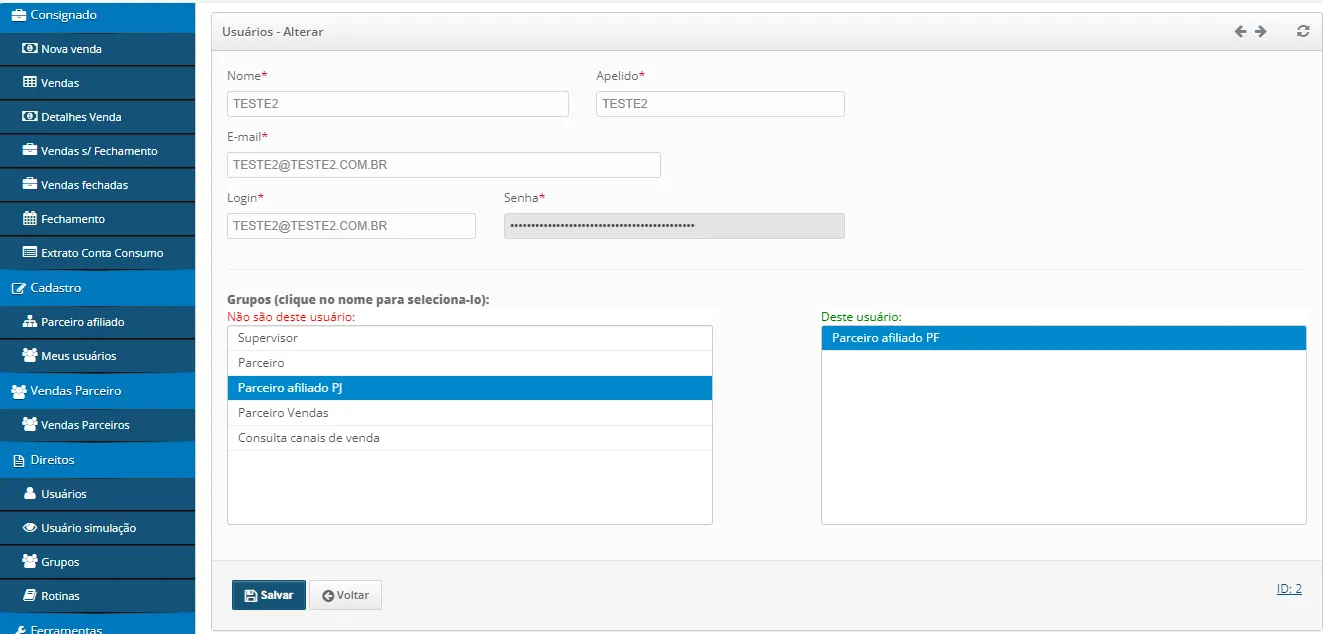Toggle the Direitos sidebar section

(x=52, y=460)
